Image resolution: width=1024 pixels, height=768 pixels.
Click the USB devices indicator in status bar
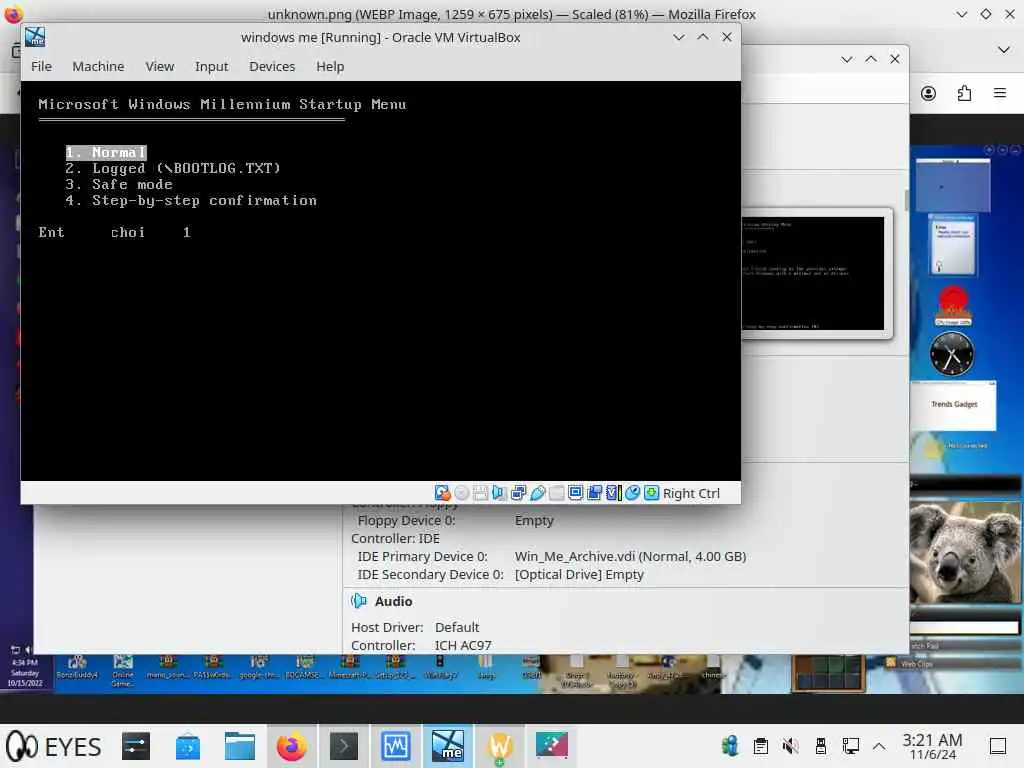click(x=537, y=493)
